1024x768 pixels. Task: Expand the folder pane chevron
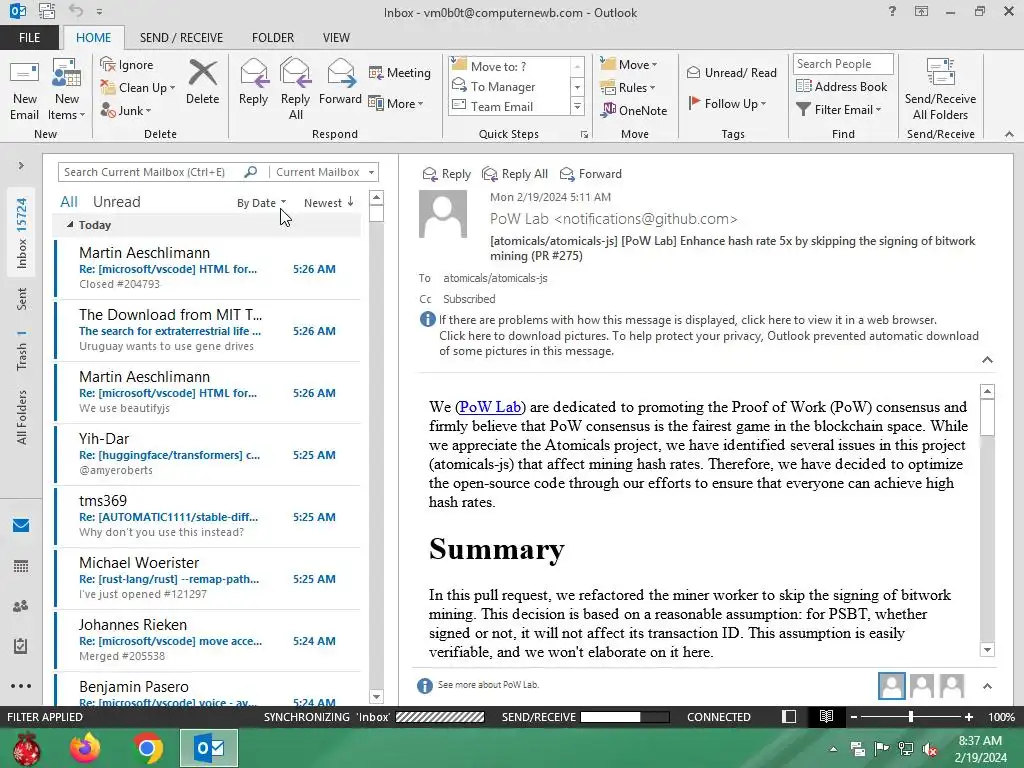(x=21, y=165)
